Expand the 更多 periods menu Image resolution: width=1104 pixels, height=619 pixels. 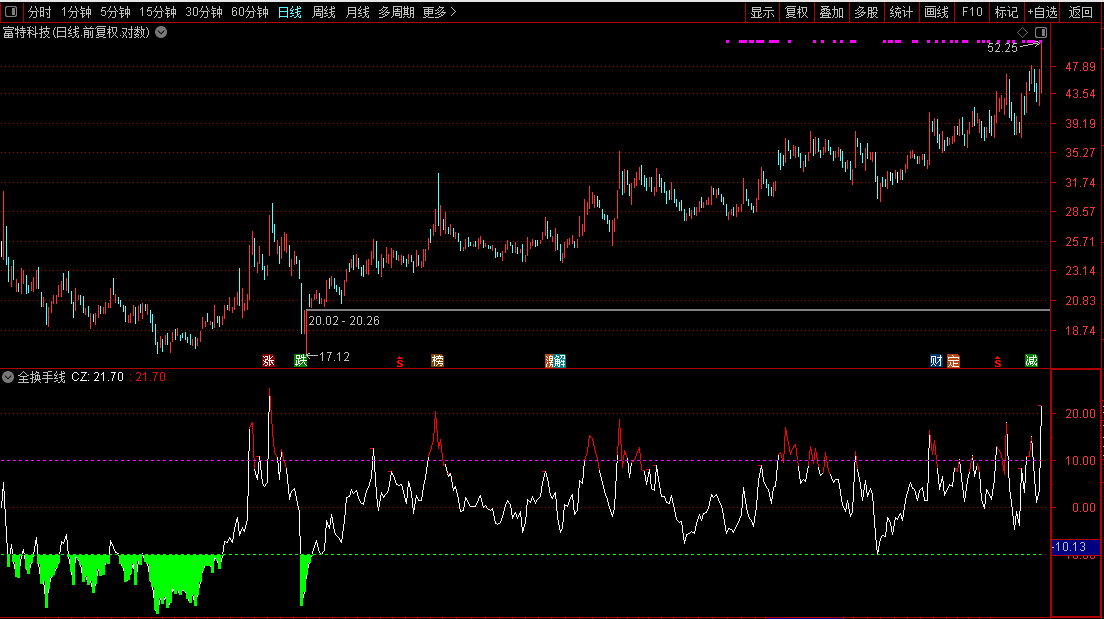[x=439, y=12]
